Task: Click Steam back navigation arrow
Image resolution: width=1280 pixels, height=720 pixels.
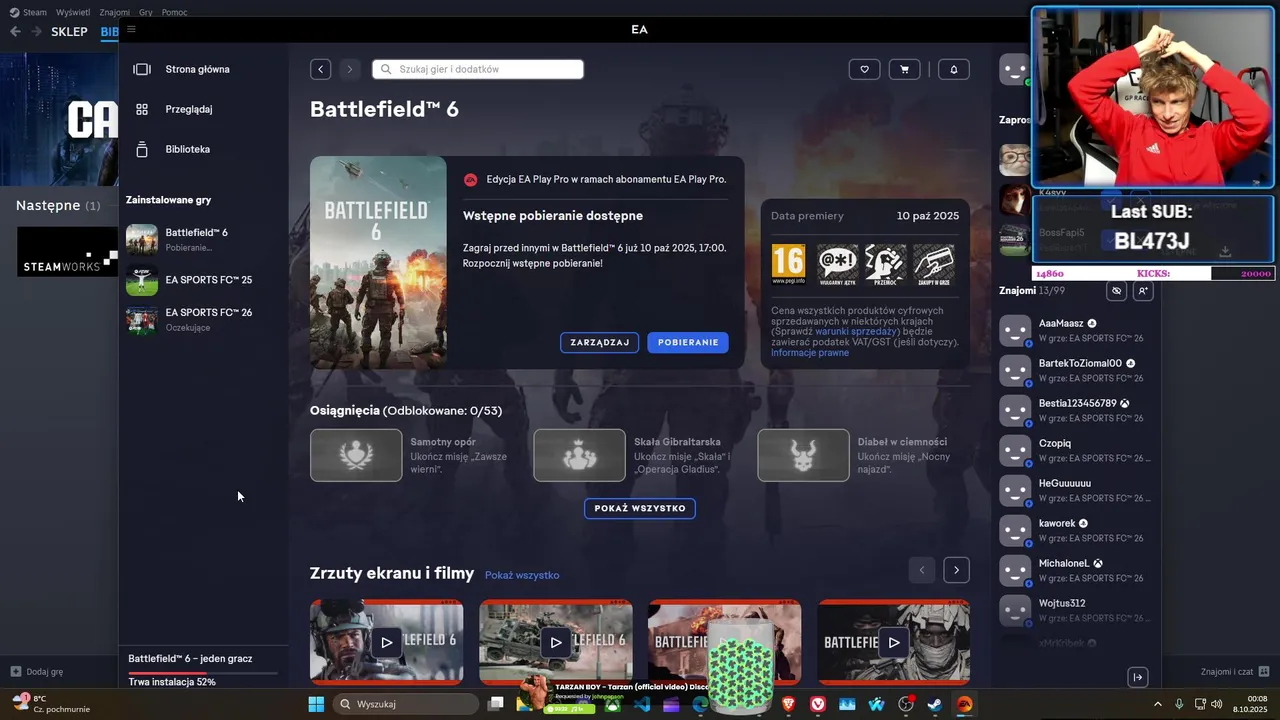Action: (x=15, y=31)
